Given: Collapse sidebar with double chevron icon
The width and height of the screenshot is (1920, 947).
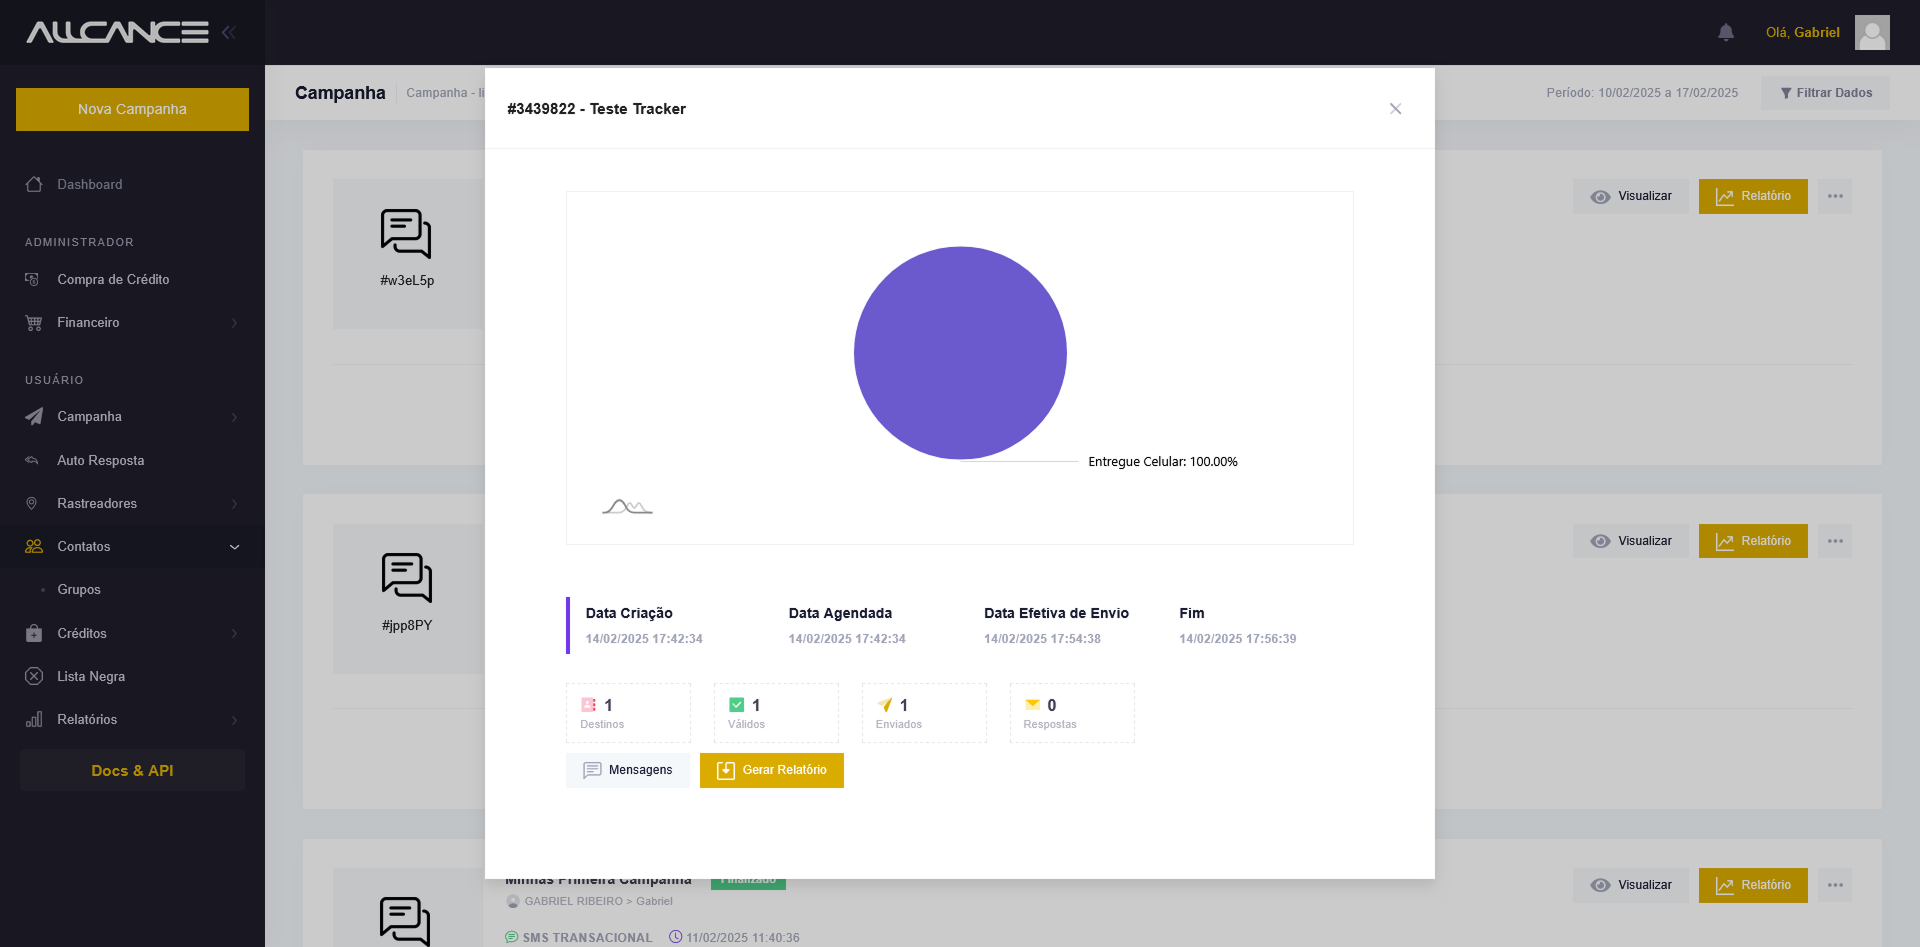Looking at the screenshot, I should 229,32.
